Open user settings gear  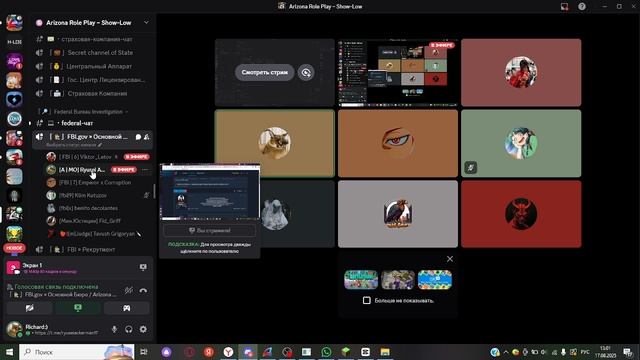pos(143,329)
